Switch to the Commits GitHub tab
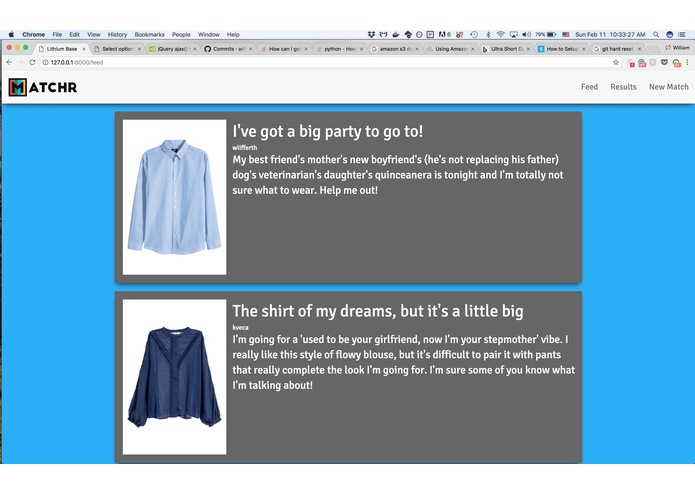This screenshot has width=695, height=494. [228, 49]
